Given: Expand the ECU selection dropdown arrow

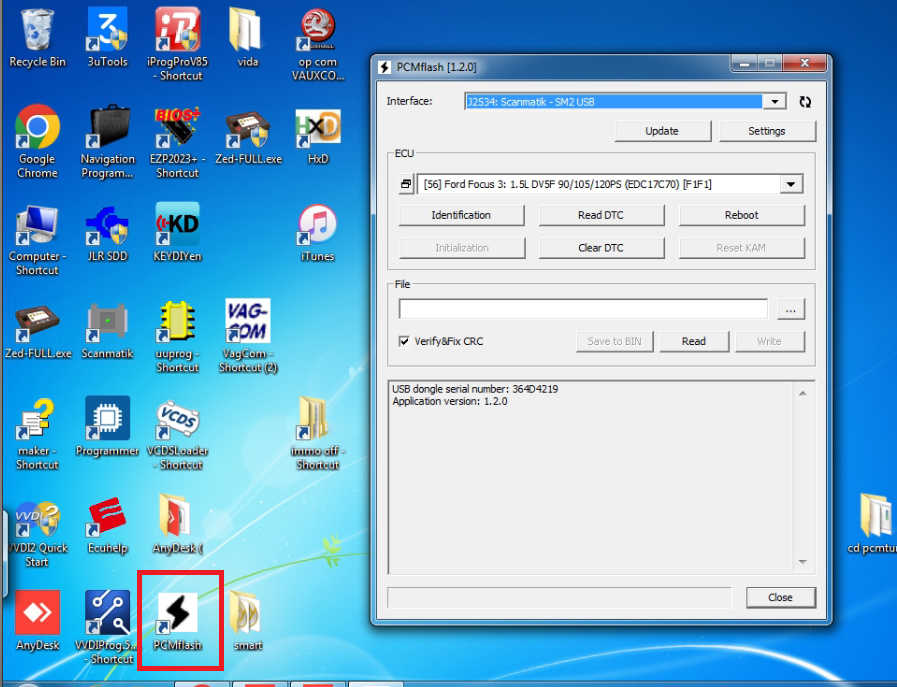Looking at the screenshot, I should (791, 184).
